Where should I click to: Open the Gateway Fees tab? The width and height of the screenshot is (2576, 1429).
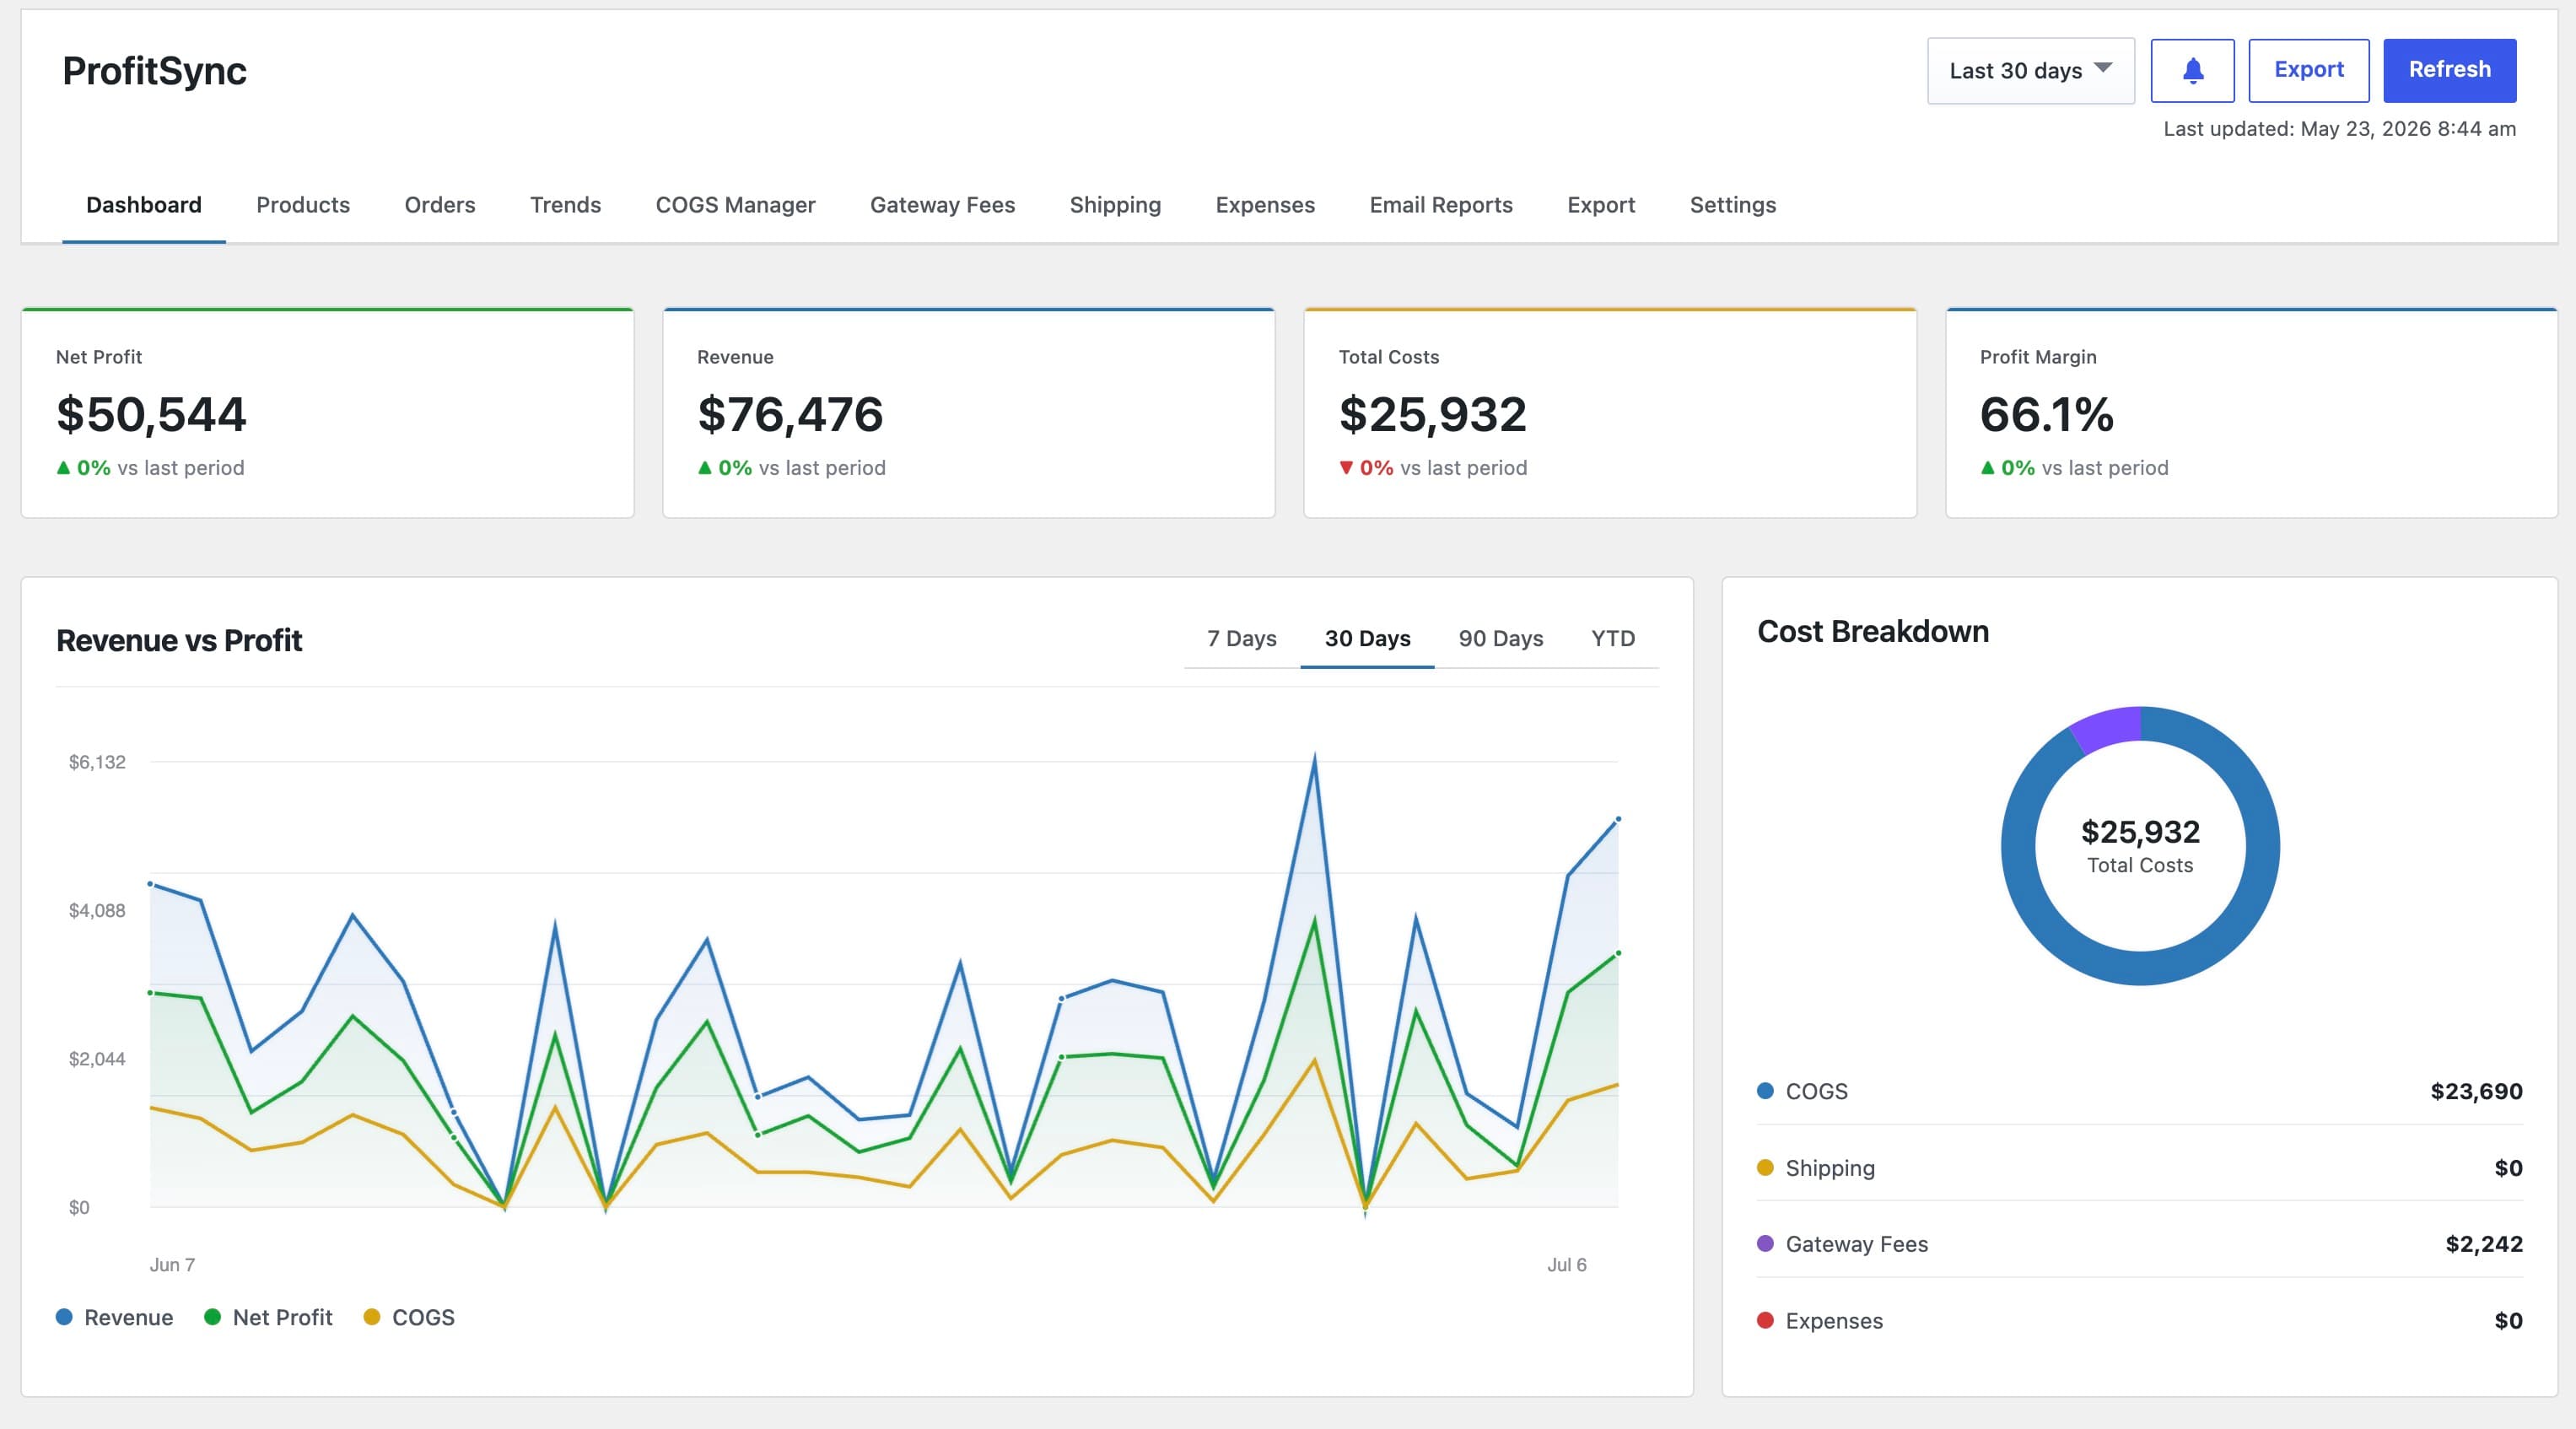pyautogui.click(x=942, y=205)
